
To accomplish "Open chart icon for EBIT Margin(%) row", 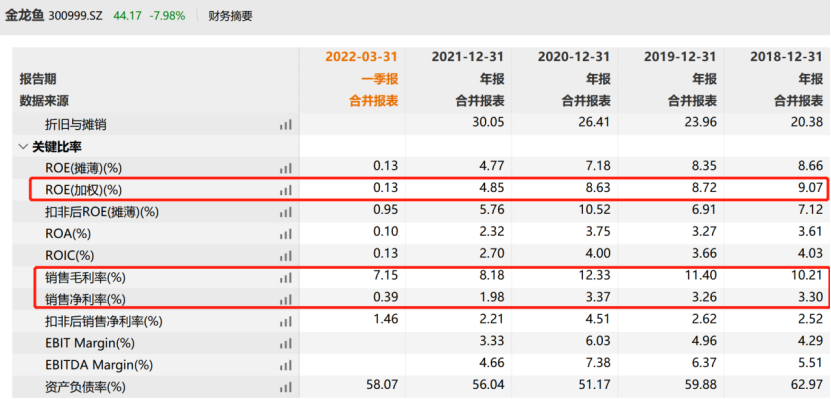I will pos(286,343).
